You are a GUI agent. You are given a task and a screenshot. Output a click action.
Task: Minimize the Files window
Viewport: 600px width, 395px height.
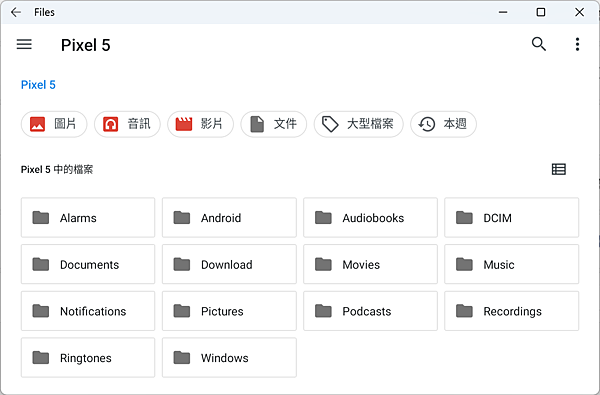[503, 12]
